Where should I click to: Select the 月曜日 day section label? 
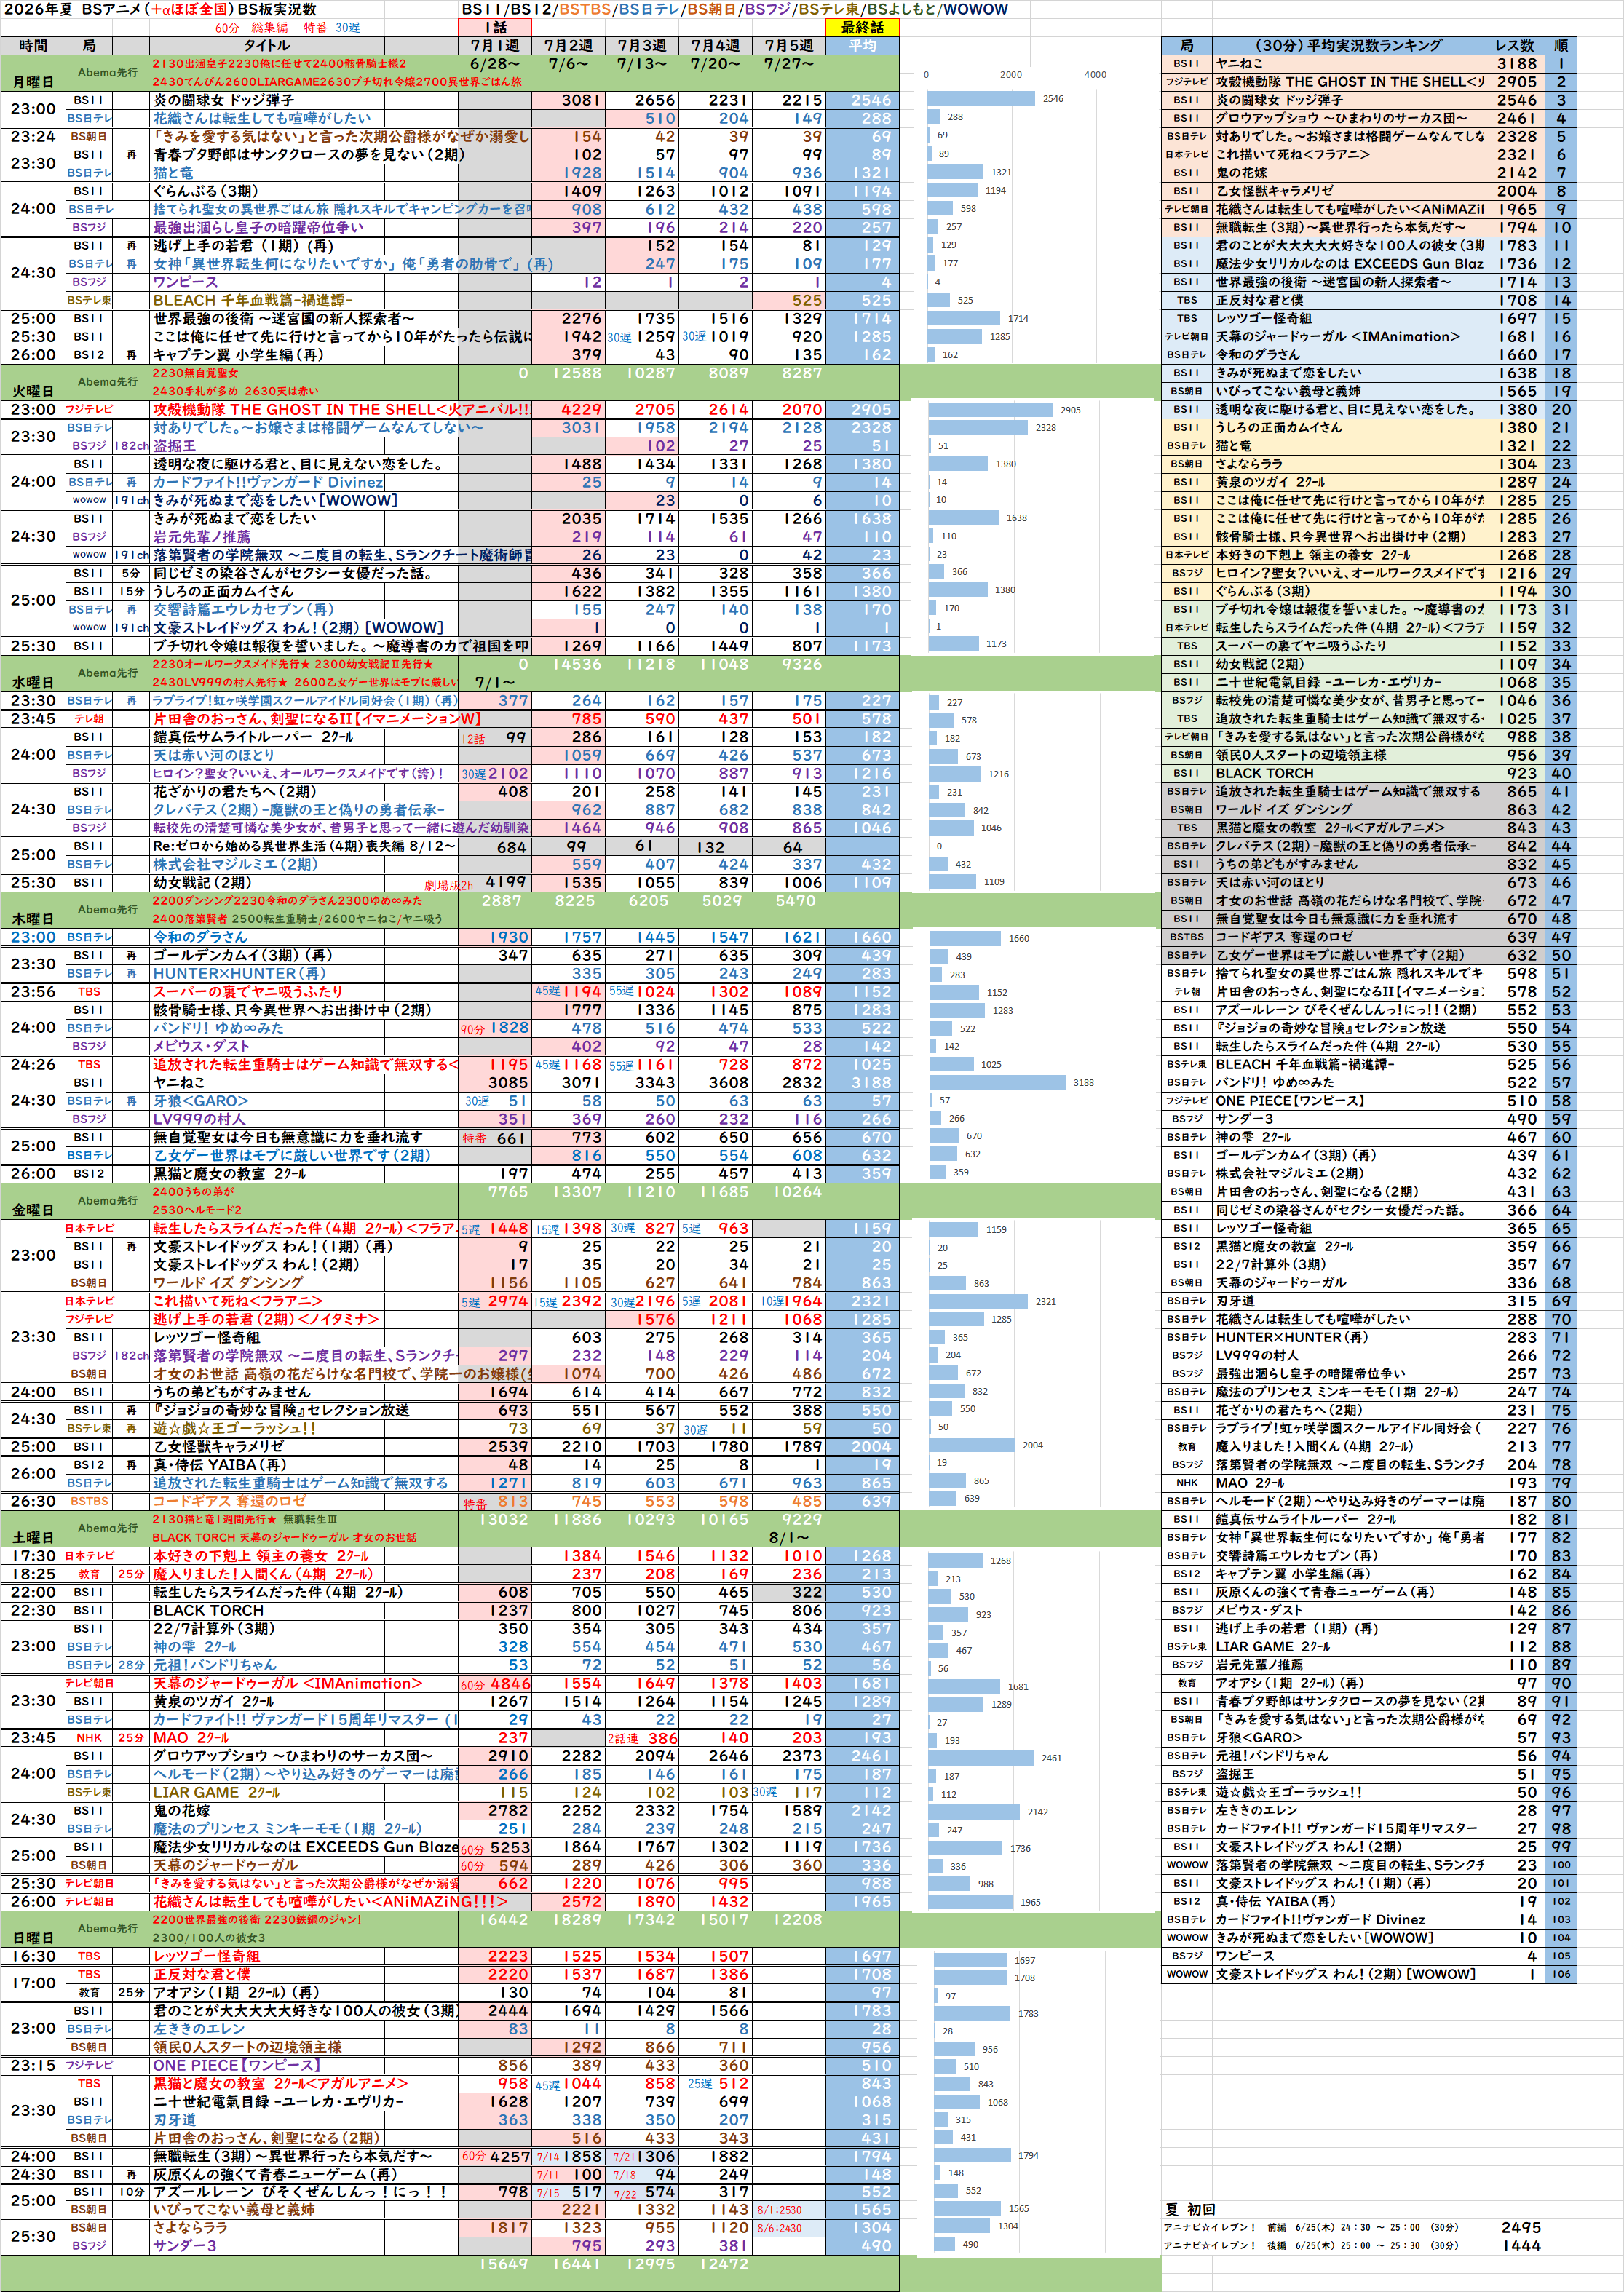click(33, 82)
